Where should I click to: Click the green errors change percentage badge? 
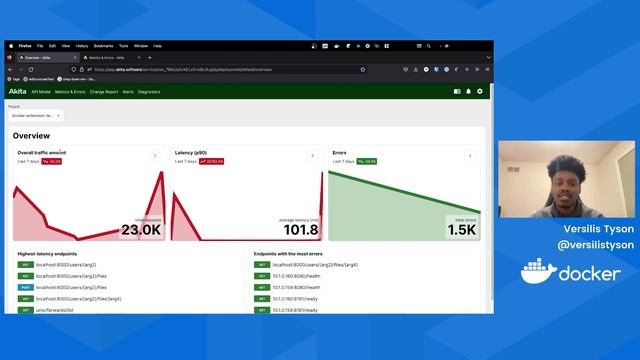[367, 162]
